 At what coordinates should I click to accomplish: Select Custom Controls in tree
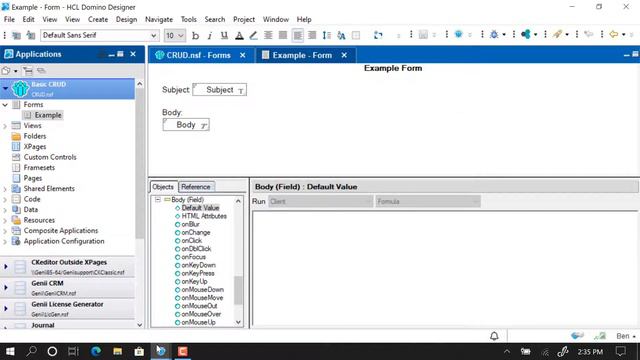click(50, 157)
